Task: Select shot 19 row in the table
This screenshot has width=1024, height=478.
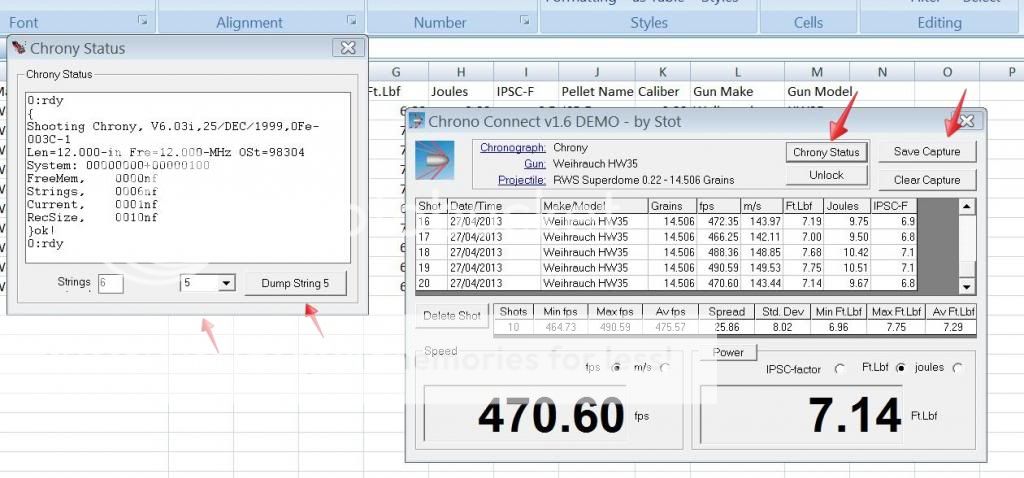Action: pos(667,268)
